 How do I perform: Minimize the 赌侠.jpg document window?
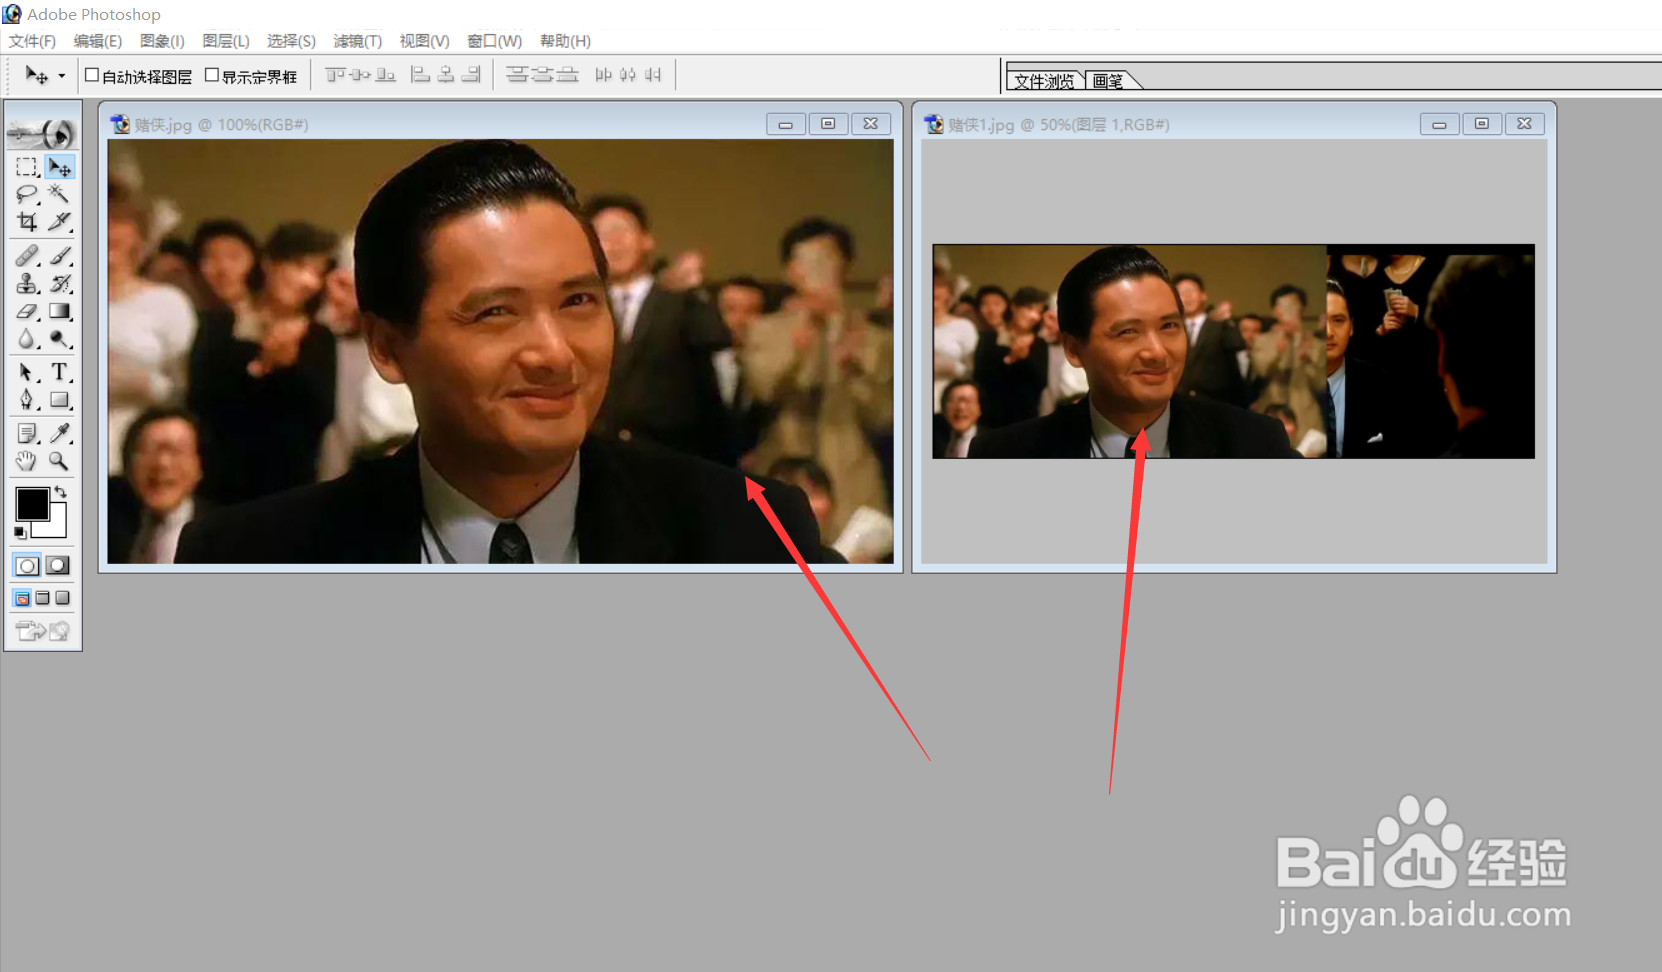[x=786, y=124]
